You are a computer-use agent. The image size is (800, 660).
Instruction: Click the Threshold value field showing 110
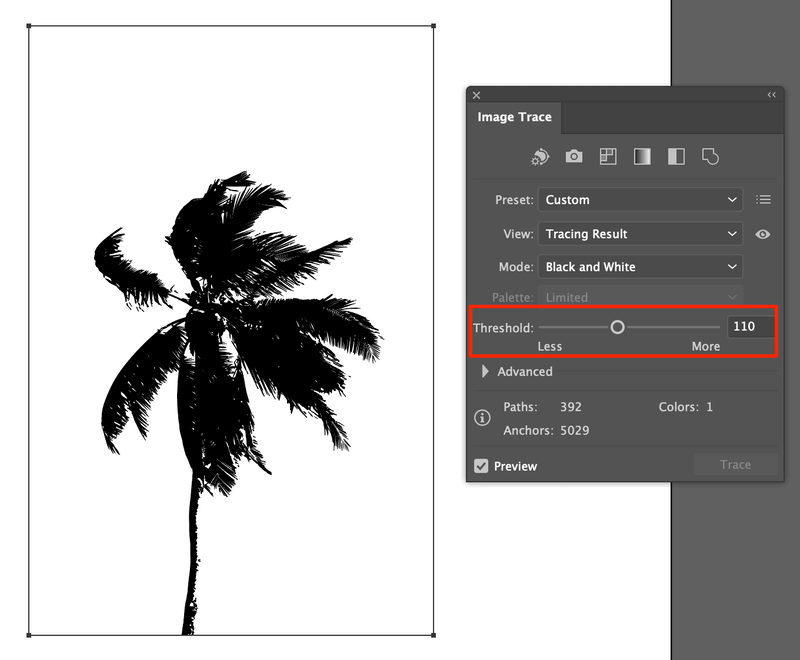click(750, 327)
